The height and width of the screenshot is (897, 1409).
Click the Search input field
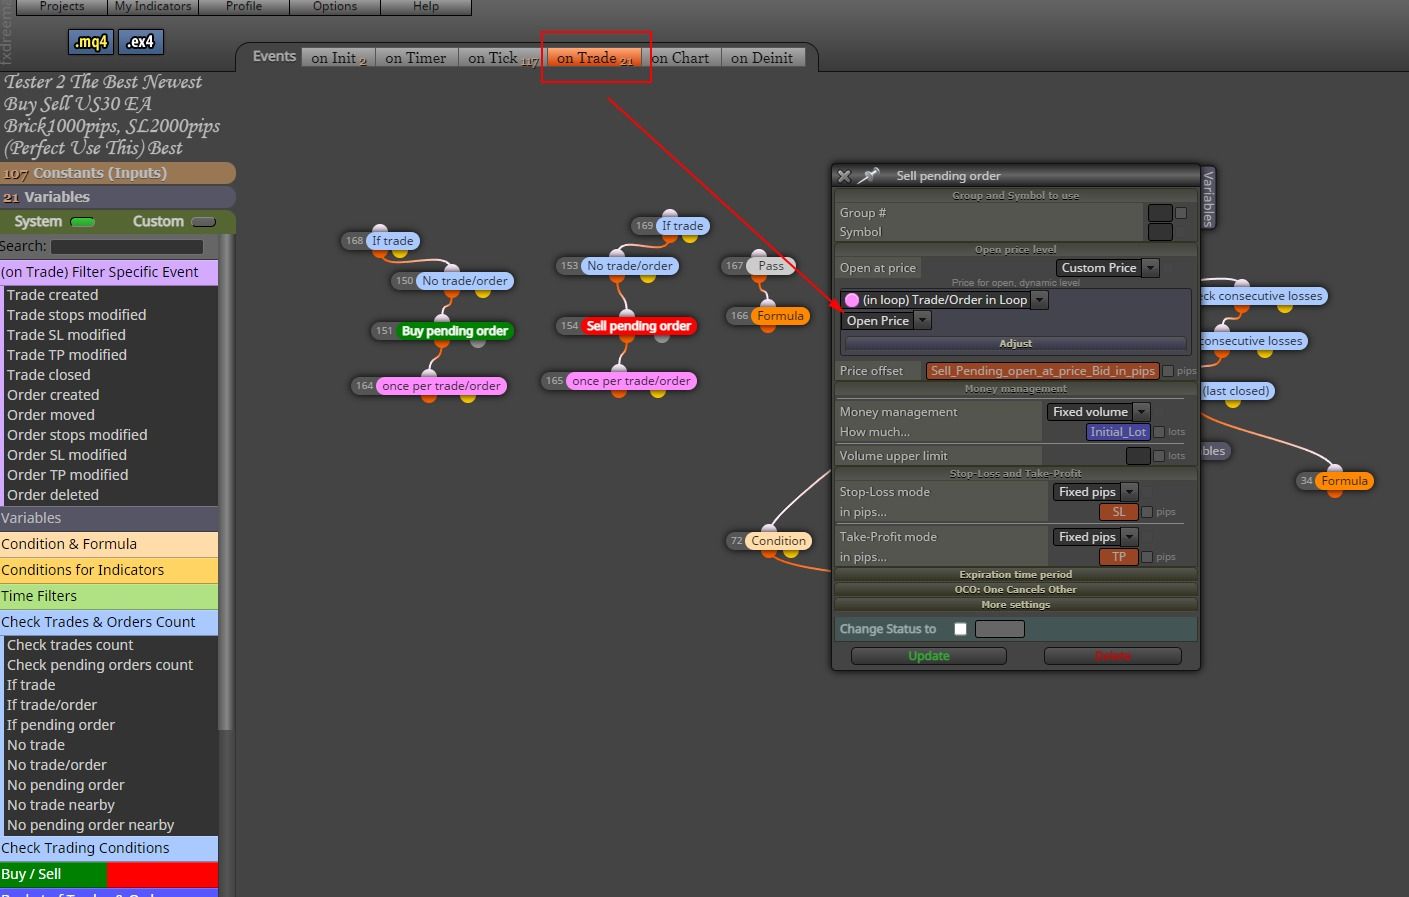tap(127, 247)
